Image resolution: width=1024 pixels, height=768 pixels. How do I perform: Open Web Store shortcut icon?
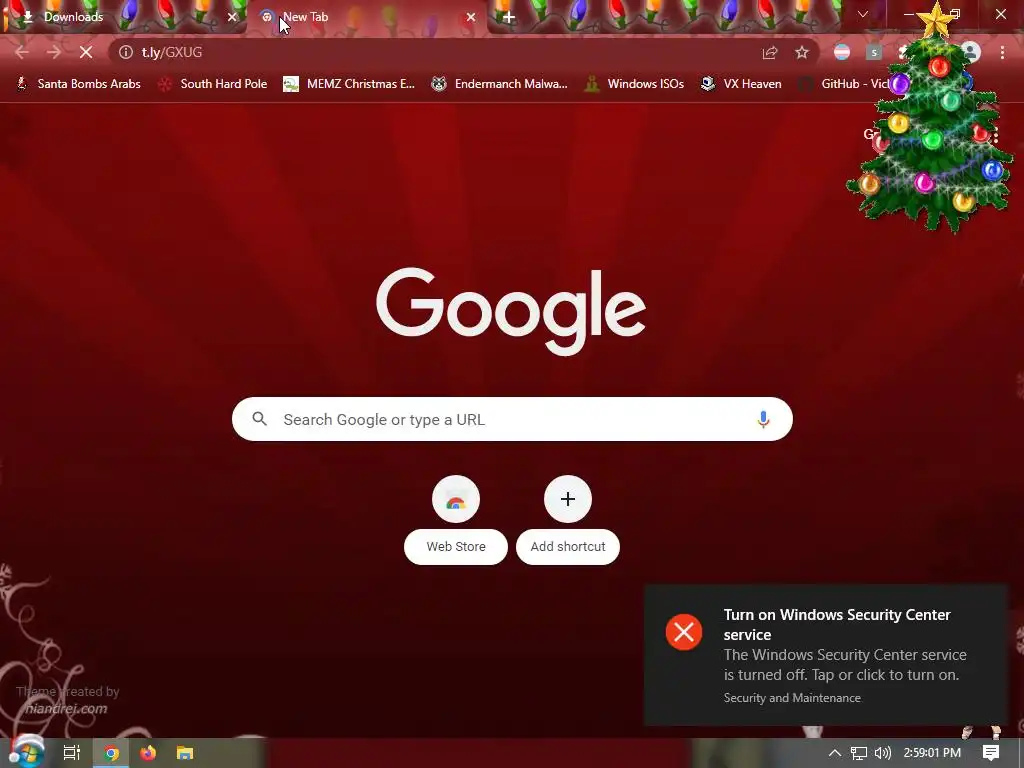(456, 500)
